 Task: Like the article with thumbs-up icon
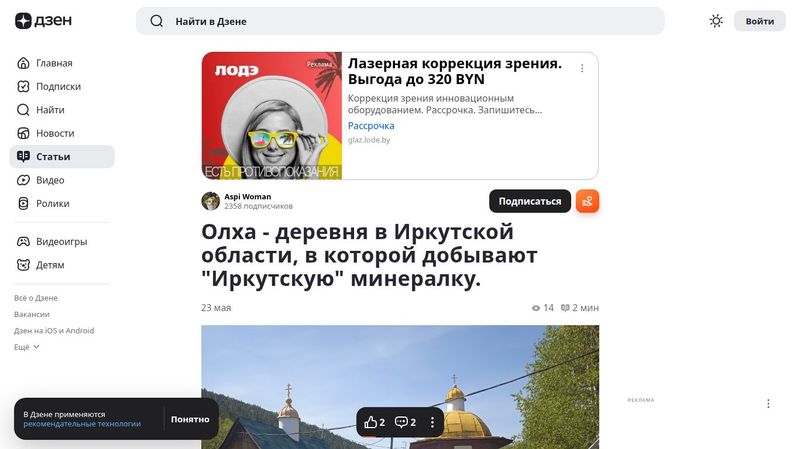[374, 422]
